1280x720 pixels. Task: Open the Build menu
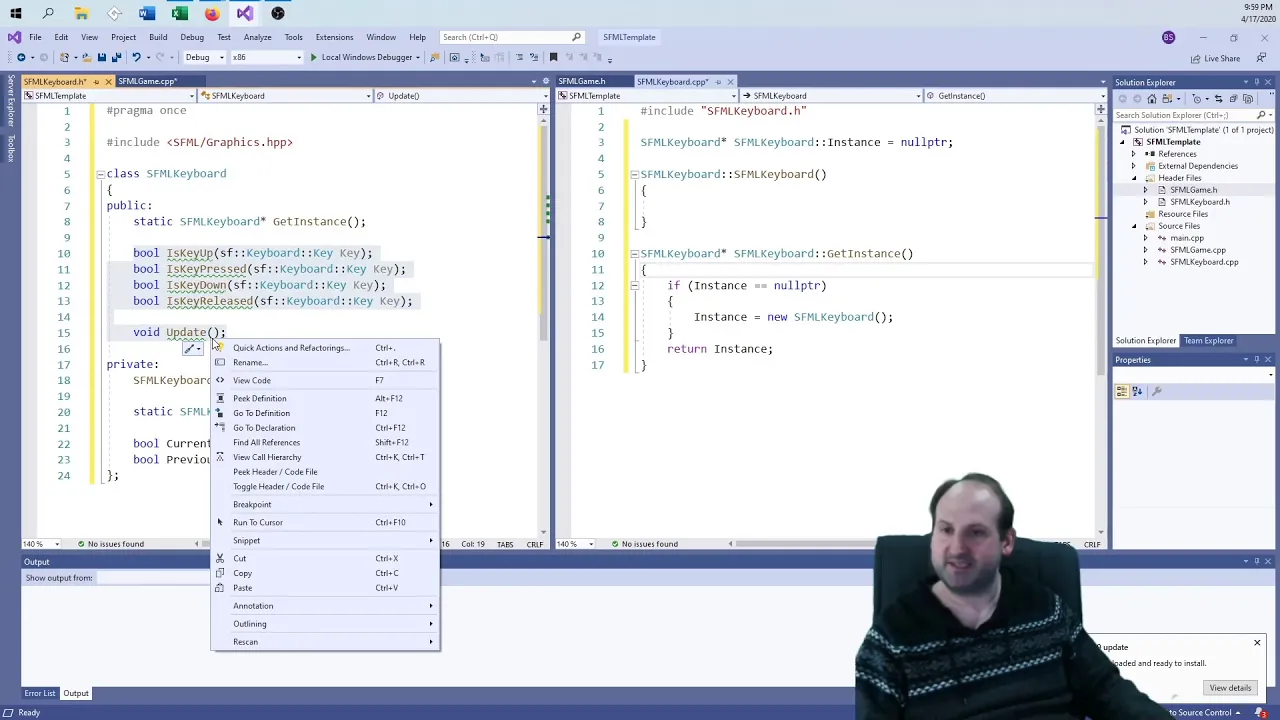pyautogui.click(x=158, y=37)
